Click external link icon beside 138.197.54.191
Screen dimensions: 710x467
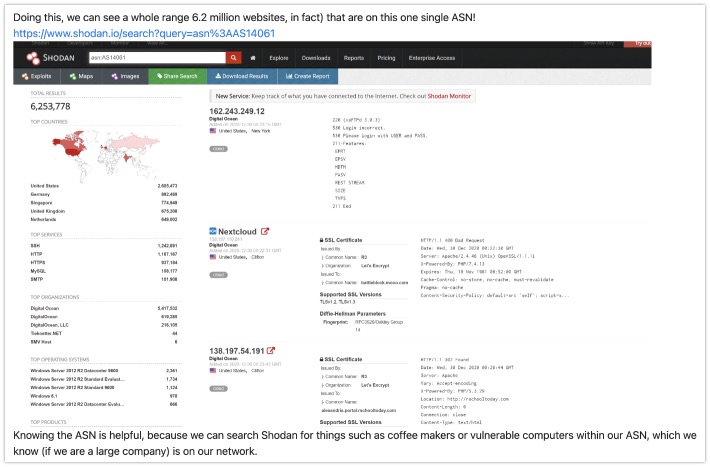coord(271,351)
